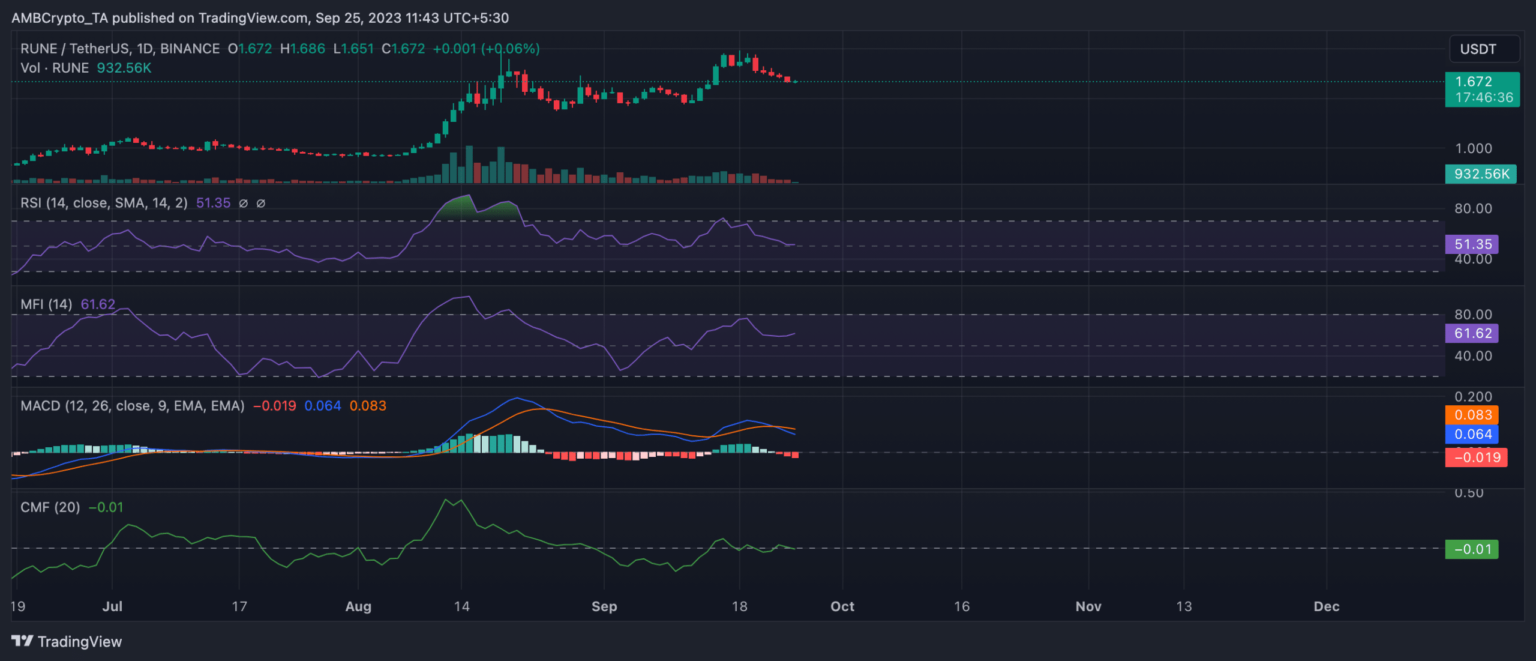Click the Sep label on time axis

point(605,606)
